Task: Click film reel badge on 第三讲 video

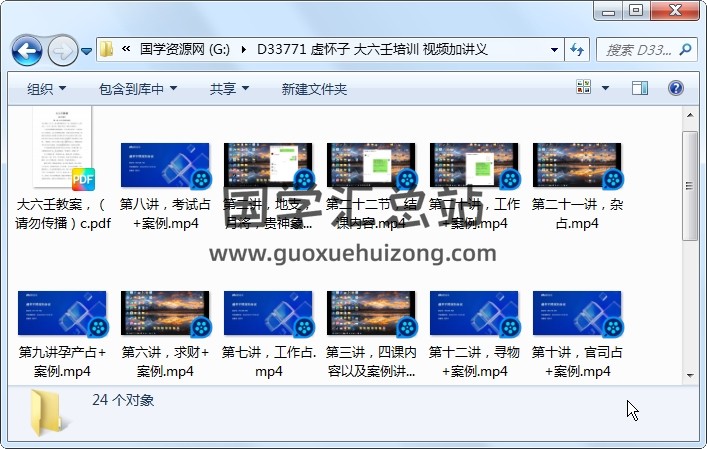Action: click(x=407, y=328)
